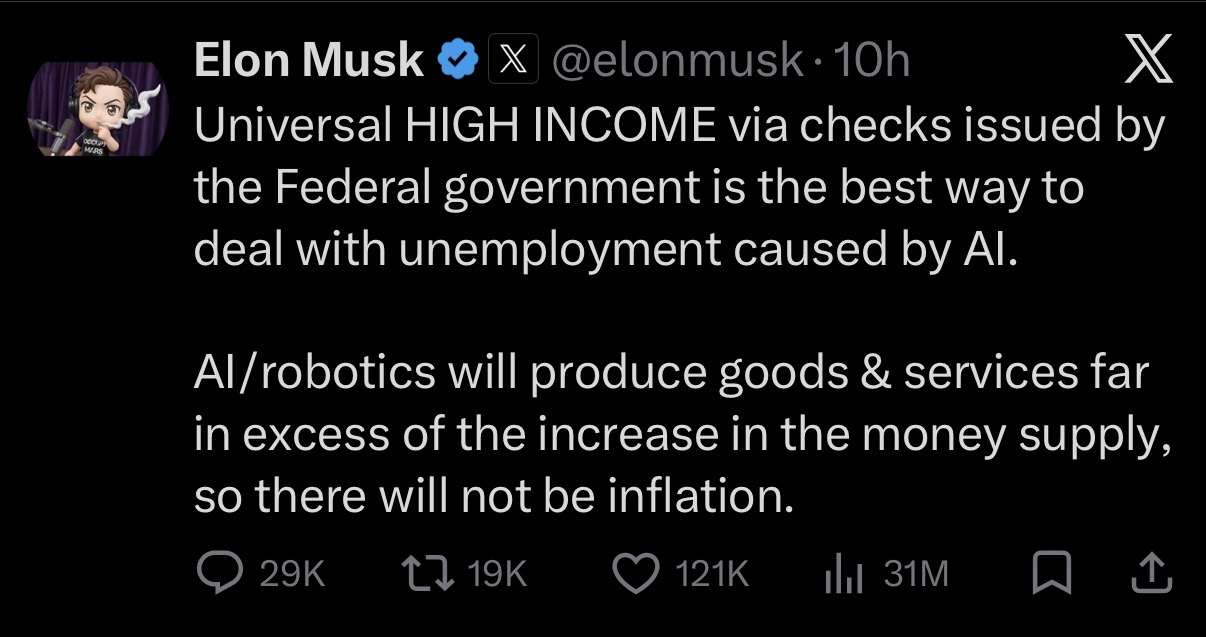
Task: Click the repost arrows icon
Action: [x=427, y=573]
